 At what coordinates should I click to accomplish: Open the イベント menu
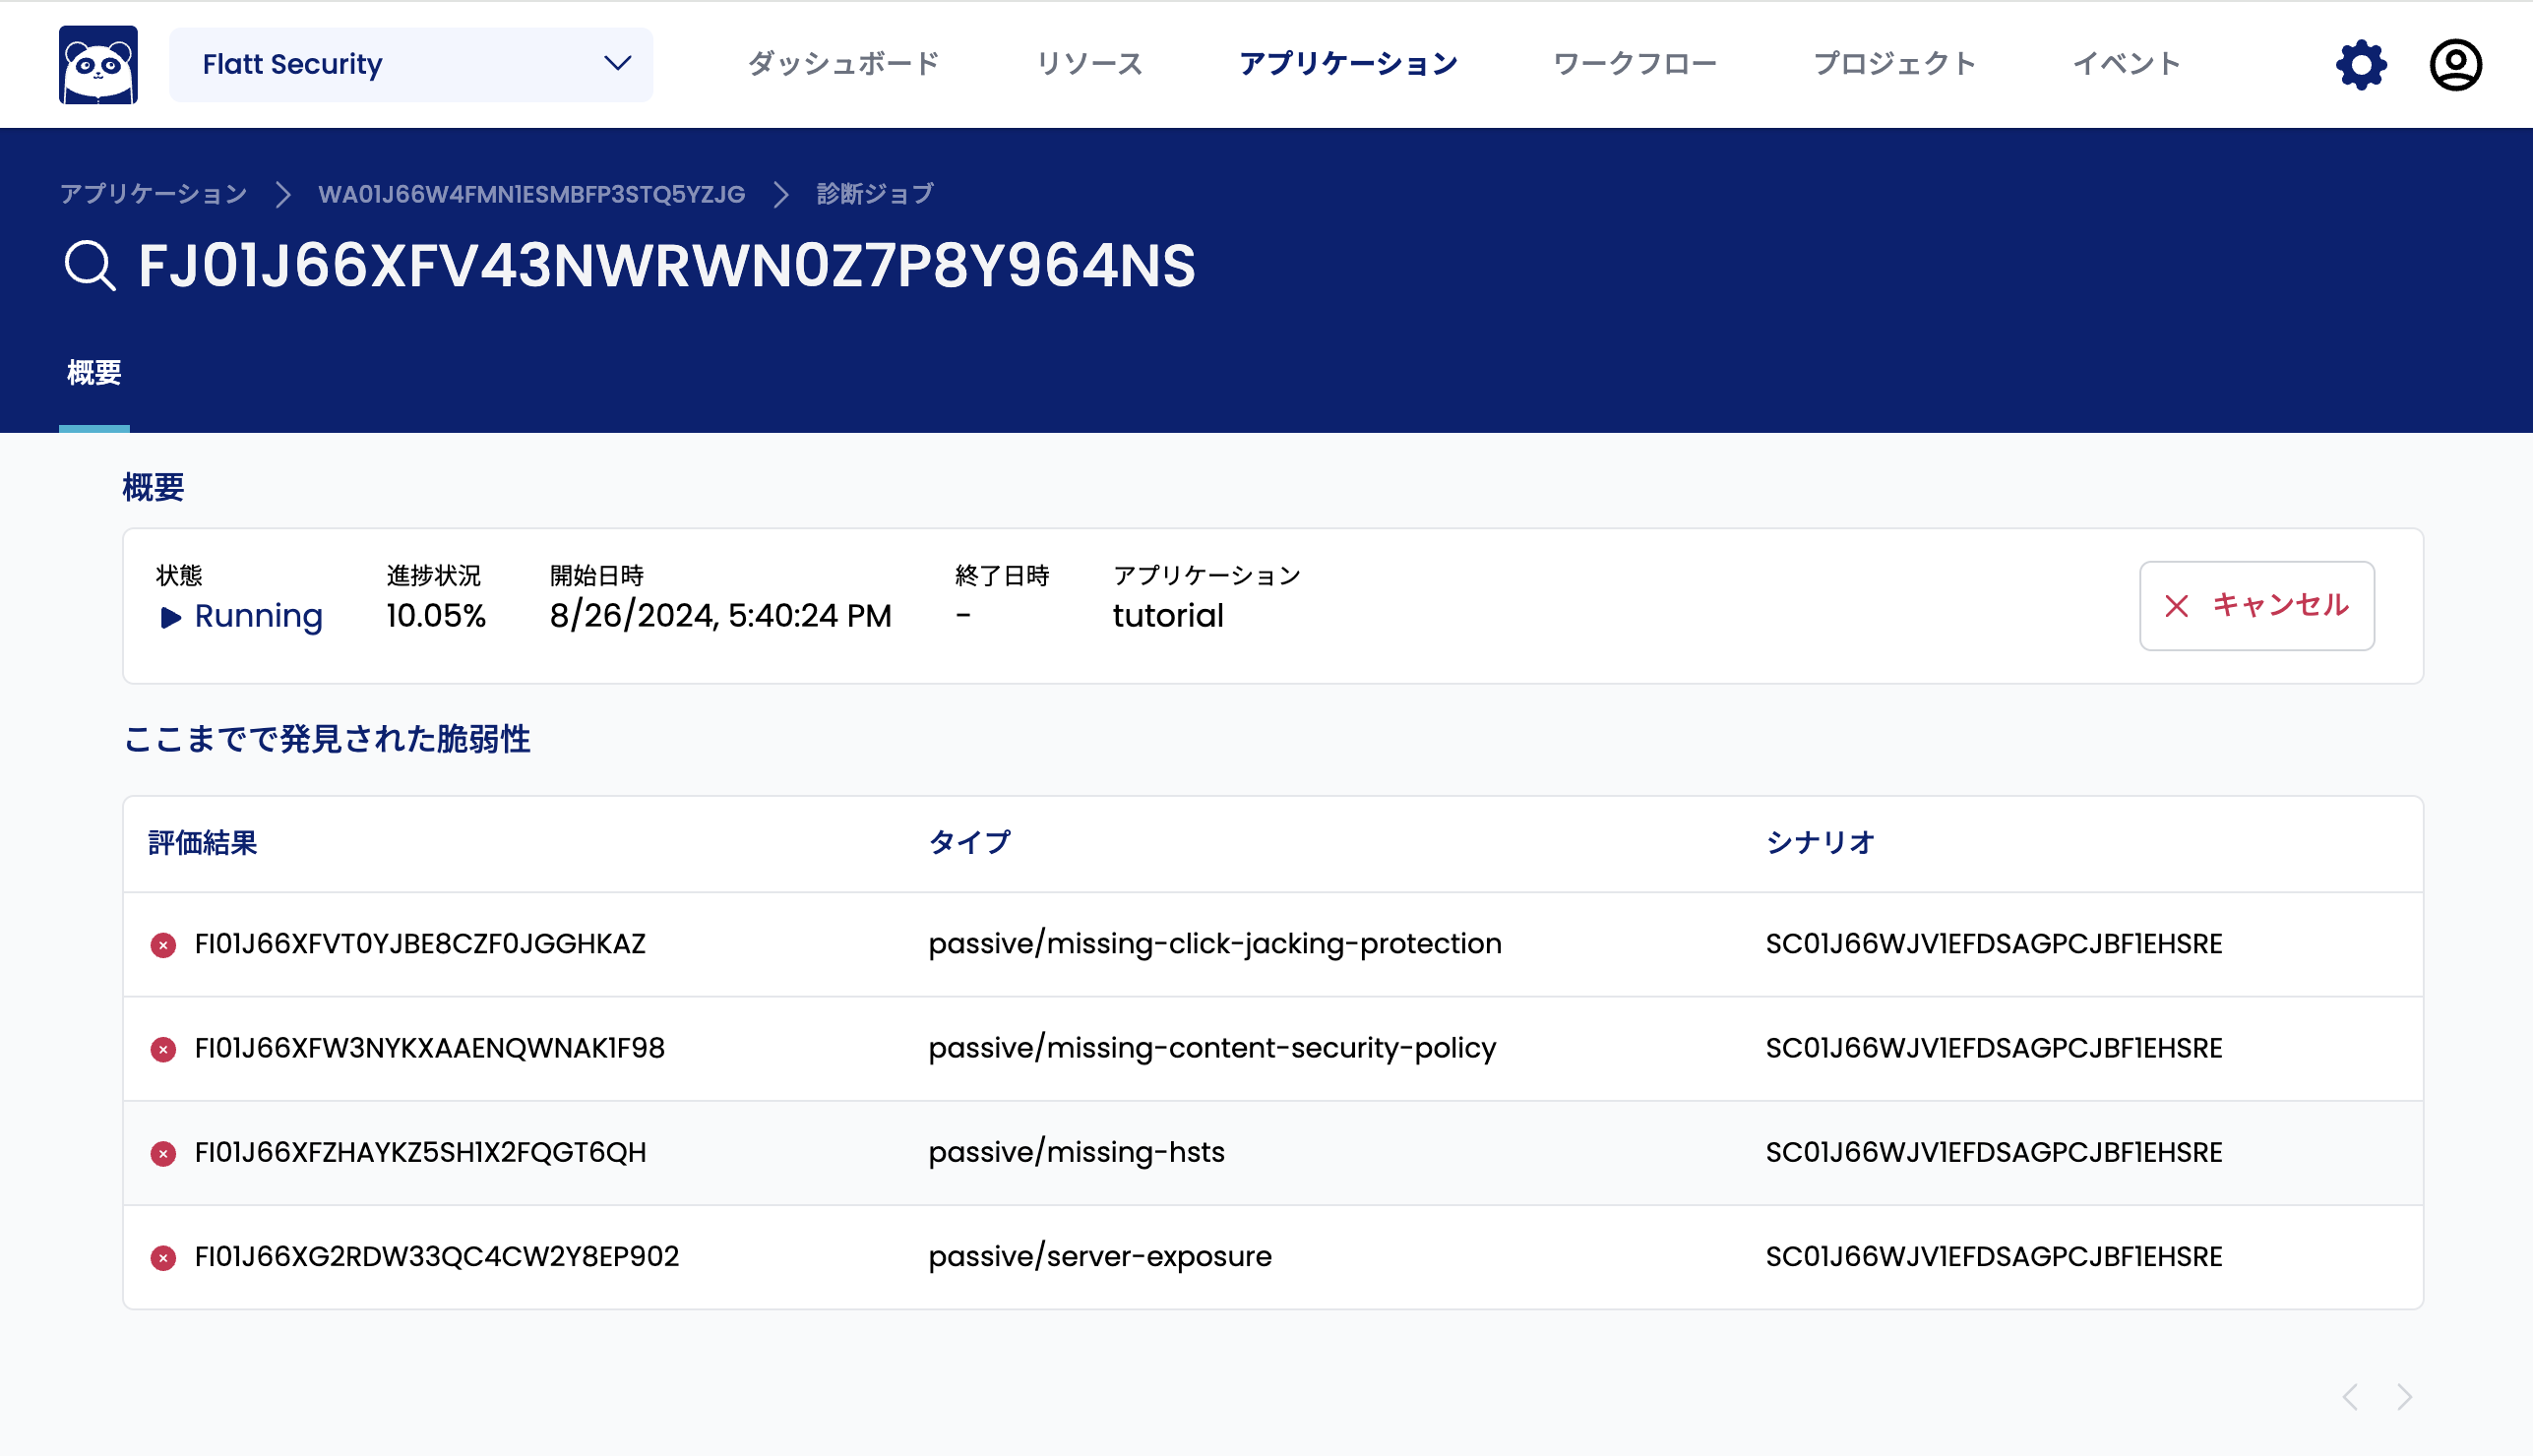click(x=2127, y=64)
